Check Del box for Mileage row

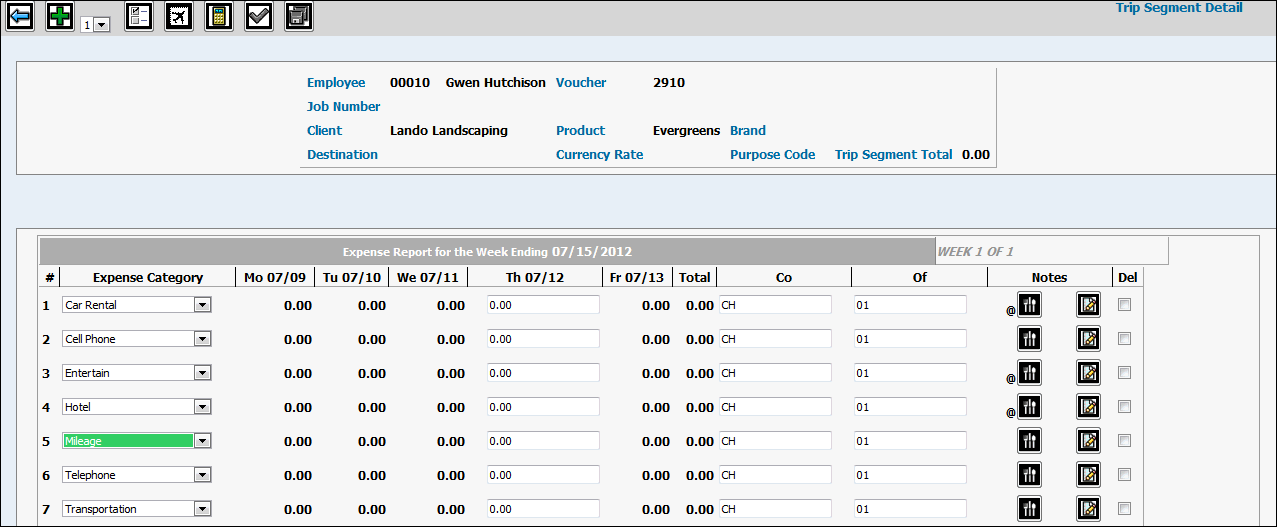click(x=1125, y=441)
